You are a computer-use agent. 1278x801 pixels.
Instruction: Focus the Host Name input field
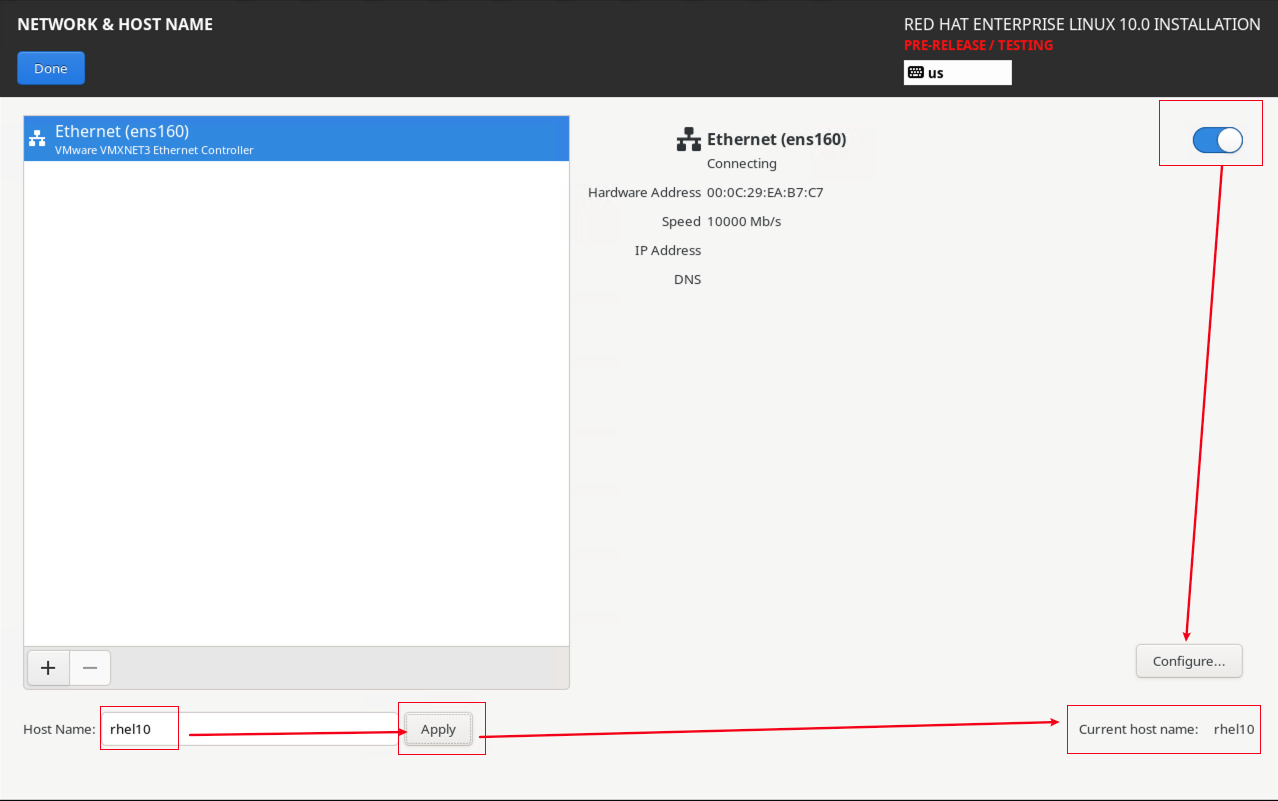click(252, 729)
